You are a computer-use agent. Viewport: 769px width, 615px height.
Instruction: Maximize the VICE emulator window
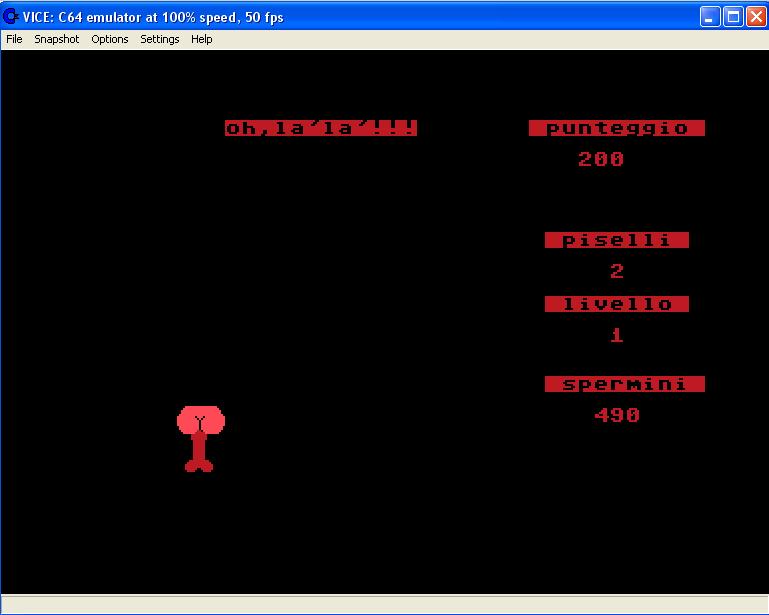coord(733,17)
